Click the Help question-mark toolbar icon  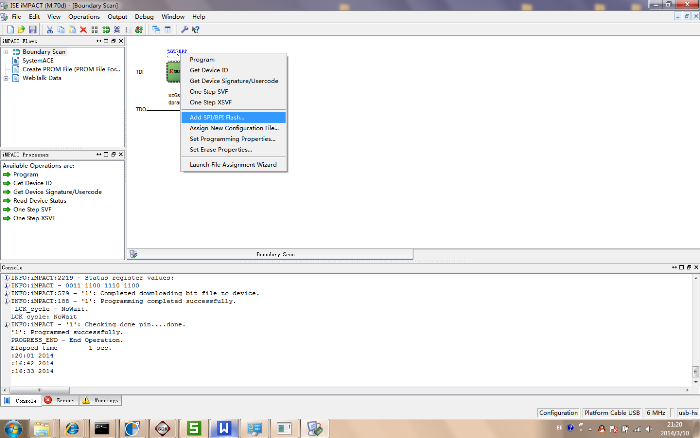[195, 30]
